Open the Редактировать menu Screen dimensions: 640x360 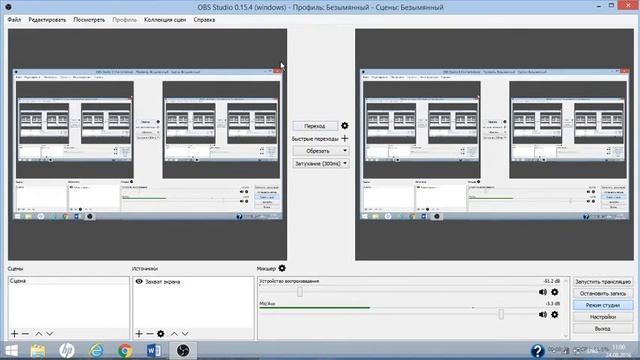pyautogui.click(x=47, y=20)
